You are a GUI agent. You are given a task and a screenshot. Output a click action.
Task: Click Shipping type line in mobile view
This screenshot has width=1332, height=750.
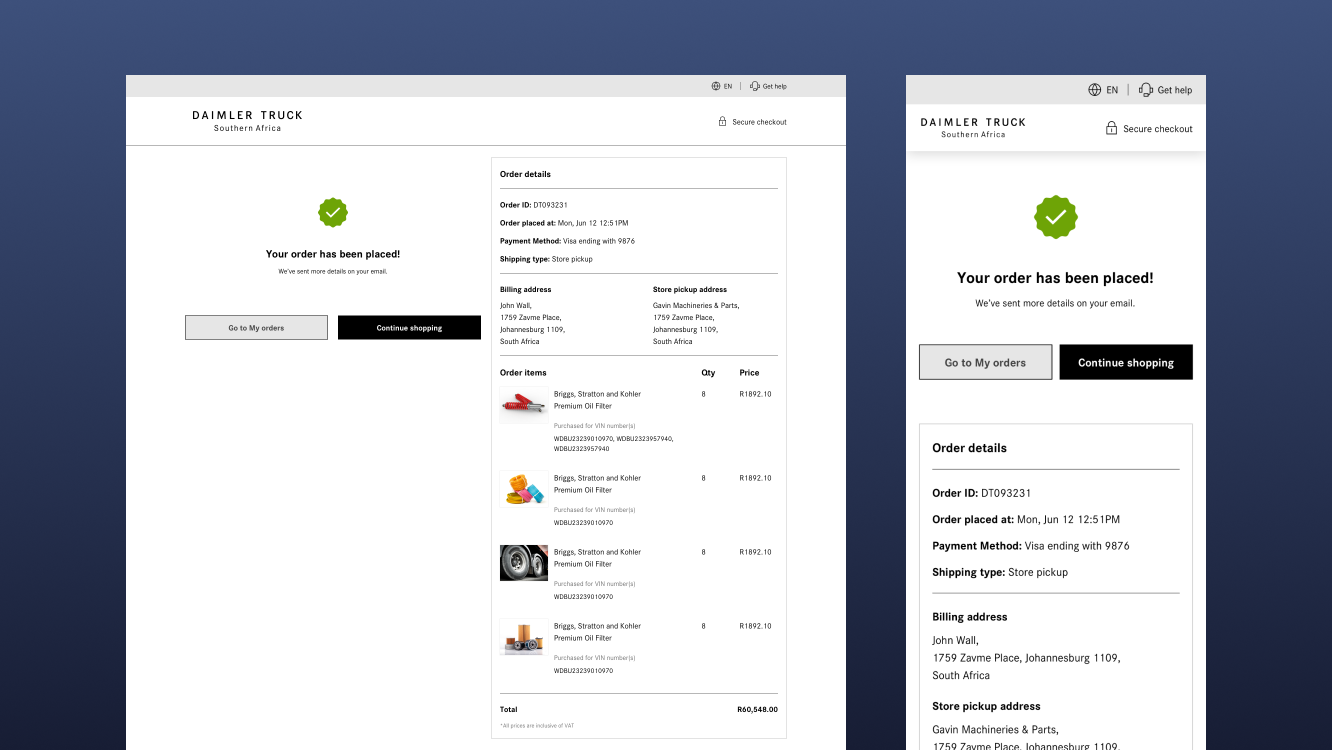click(1000, 572)
